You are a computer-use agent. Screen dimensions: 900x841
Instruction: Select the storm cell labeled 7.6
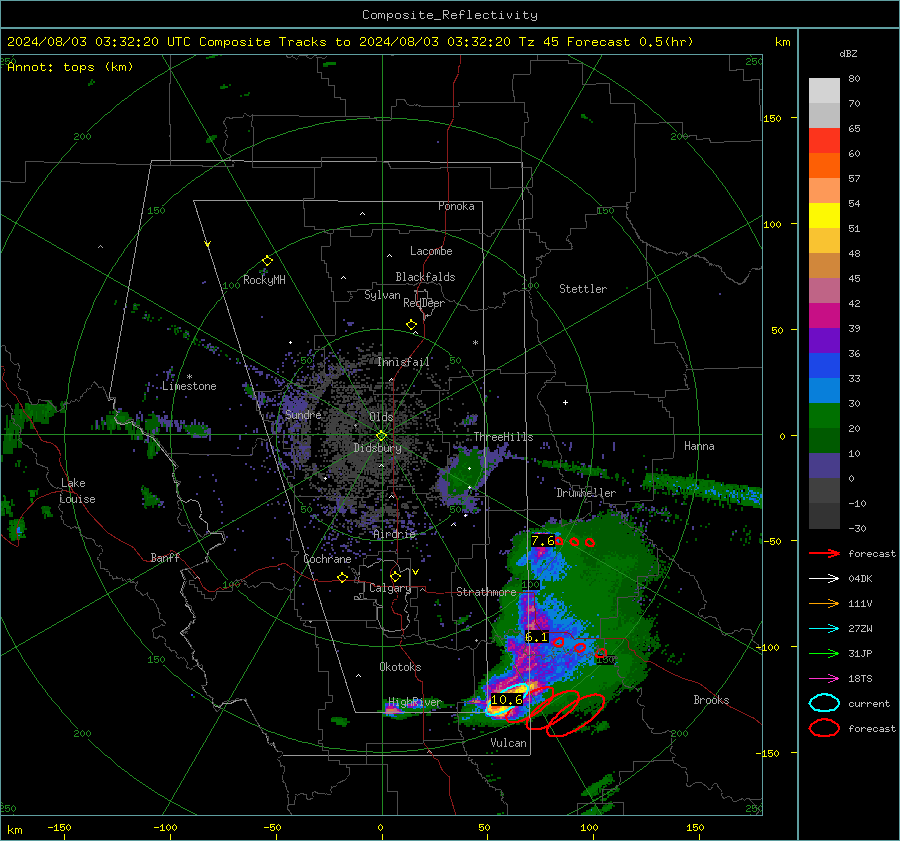(x=543, y=541)
